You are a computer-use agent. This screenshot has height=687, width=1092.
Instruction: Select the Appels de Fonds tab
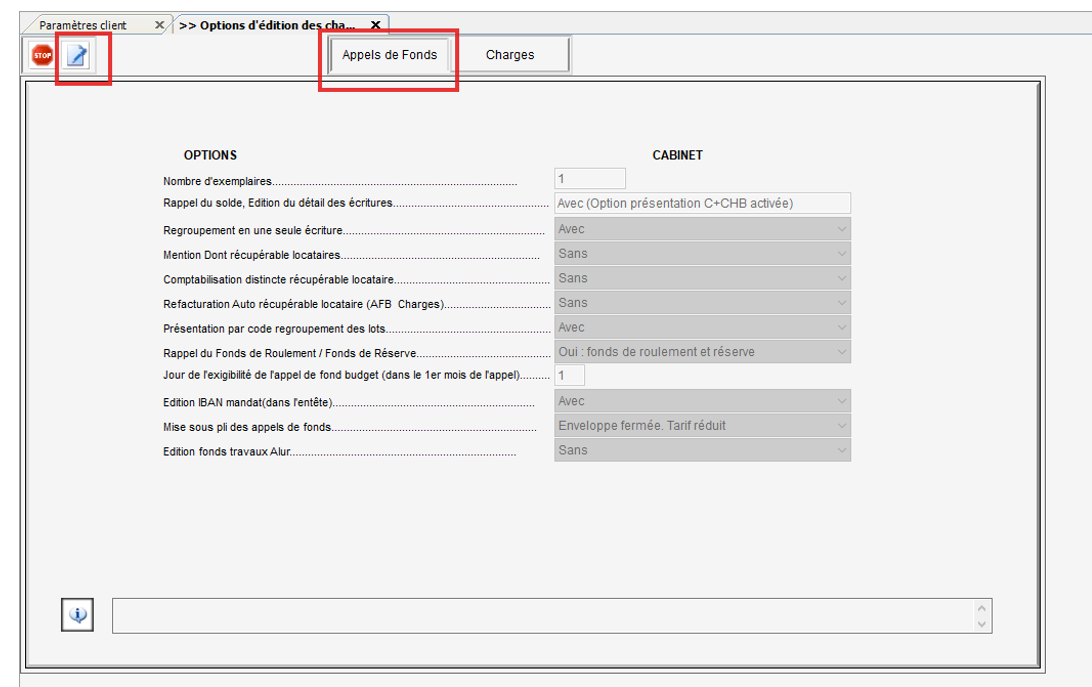[x=389, y=55]
